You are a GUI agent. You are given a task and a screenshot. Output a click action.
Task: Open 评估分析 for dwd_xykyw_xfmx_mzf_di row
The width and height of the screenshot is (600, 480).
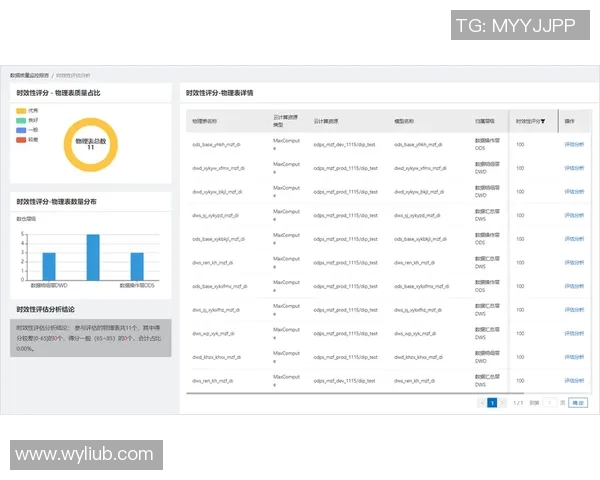pos(575,168)
